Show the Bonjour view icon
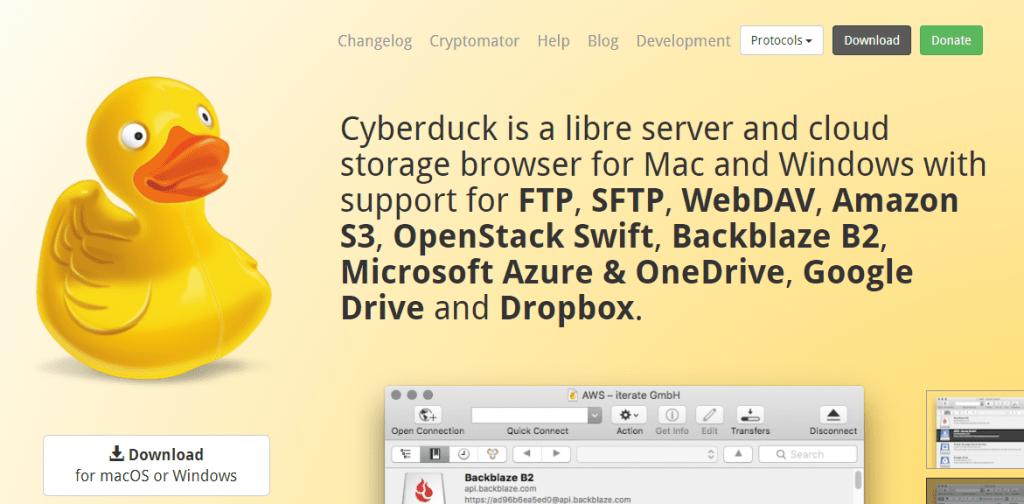 [x=492, y=454]
